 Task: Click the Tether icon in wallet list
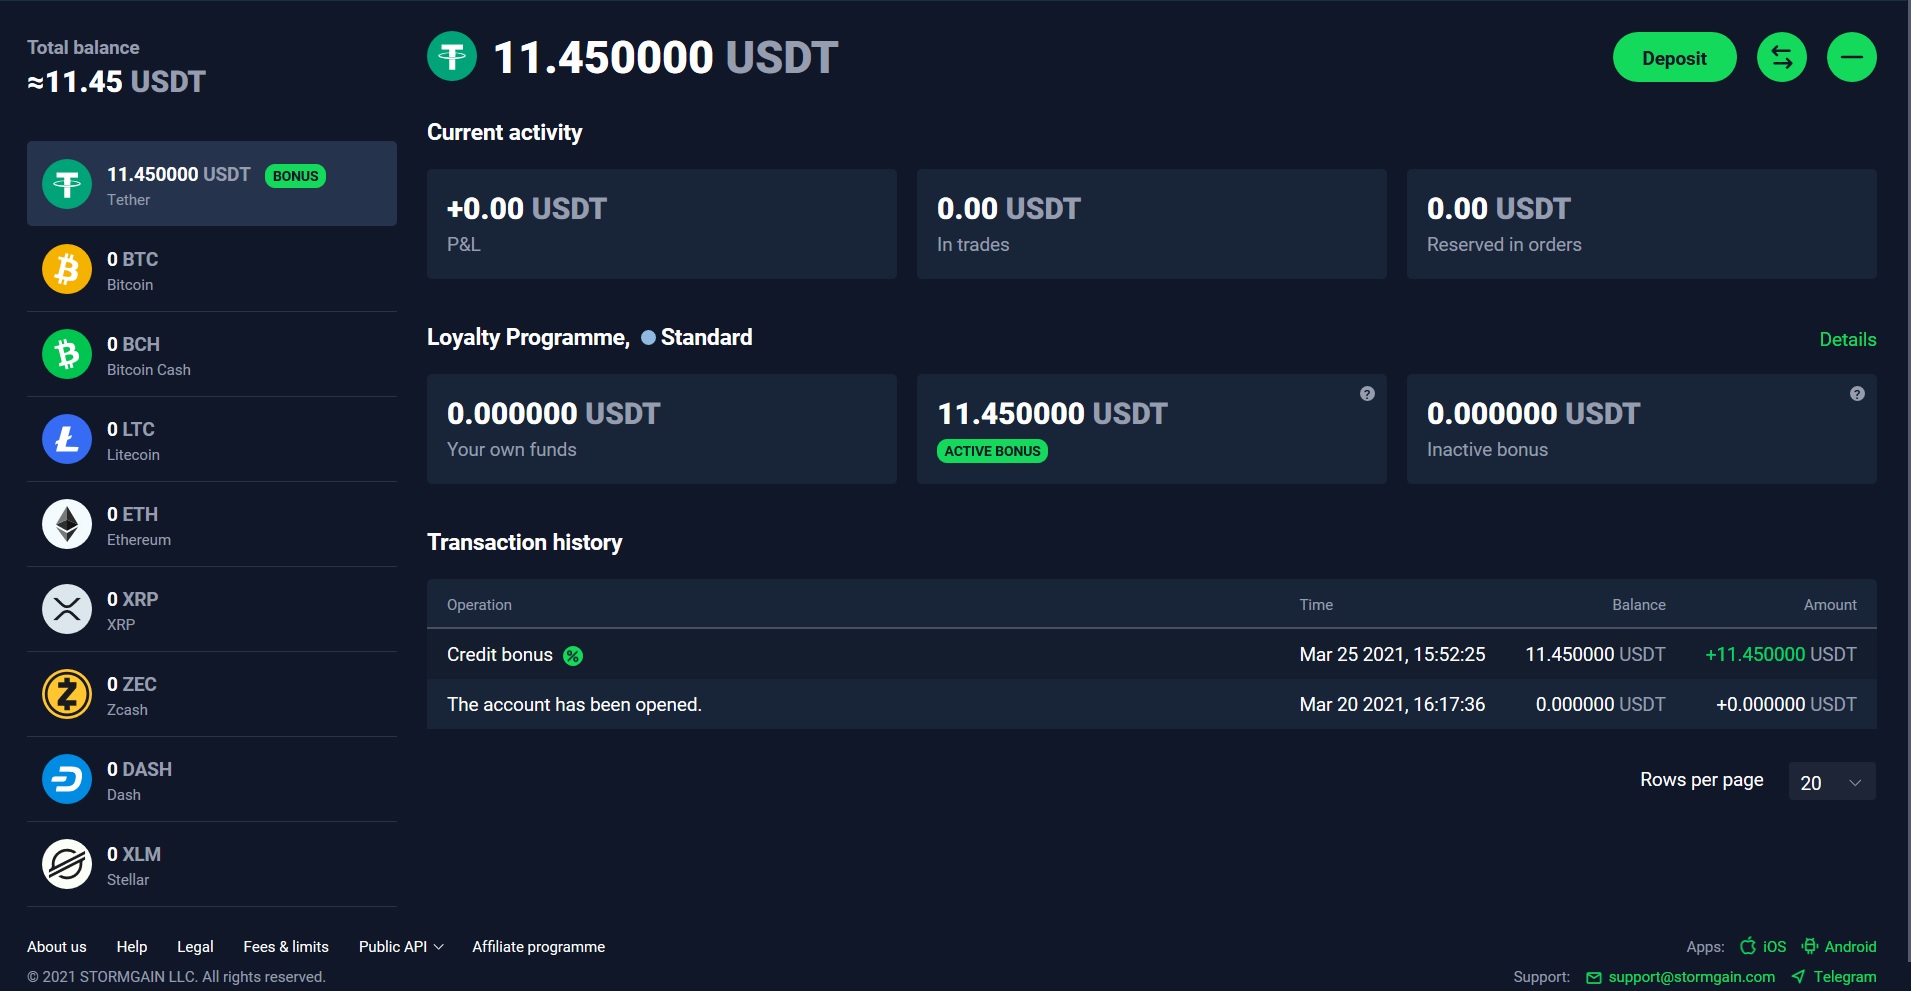click(x=67, y=184)
